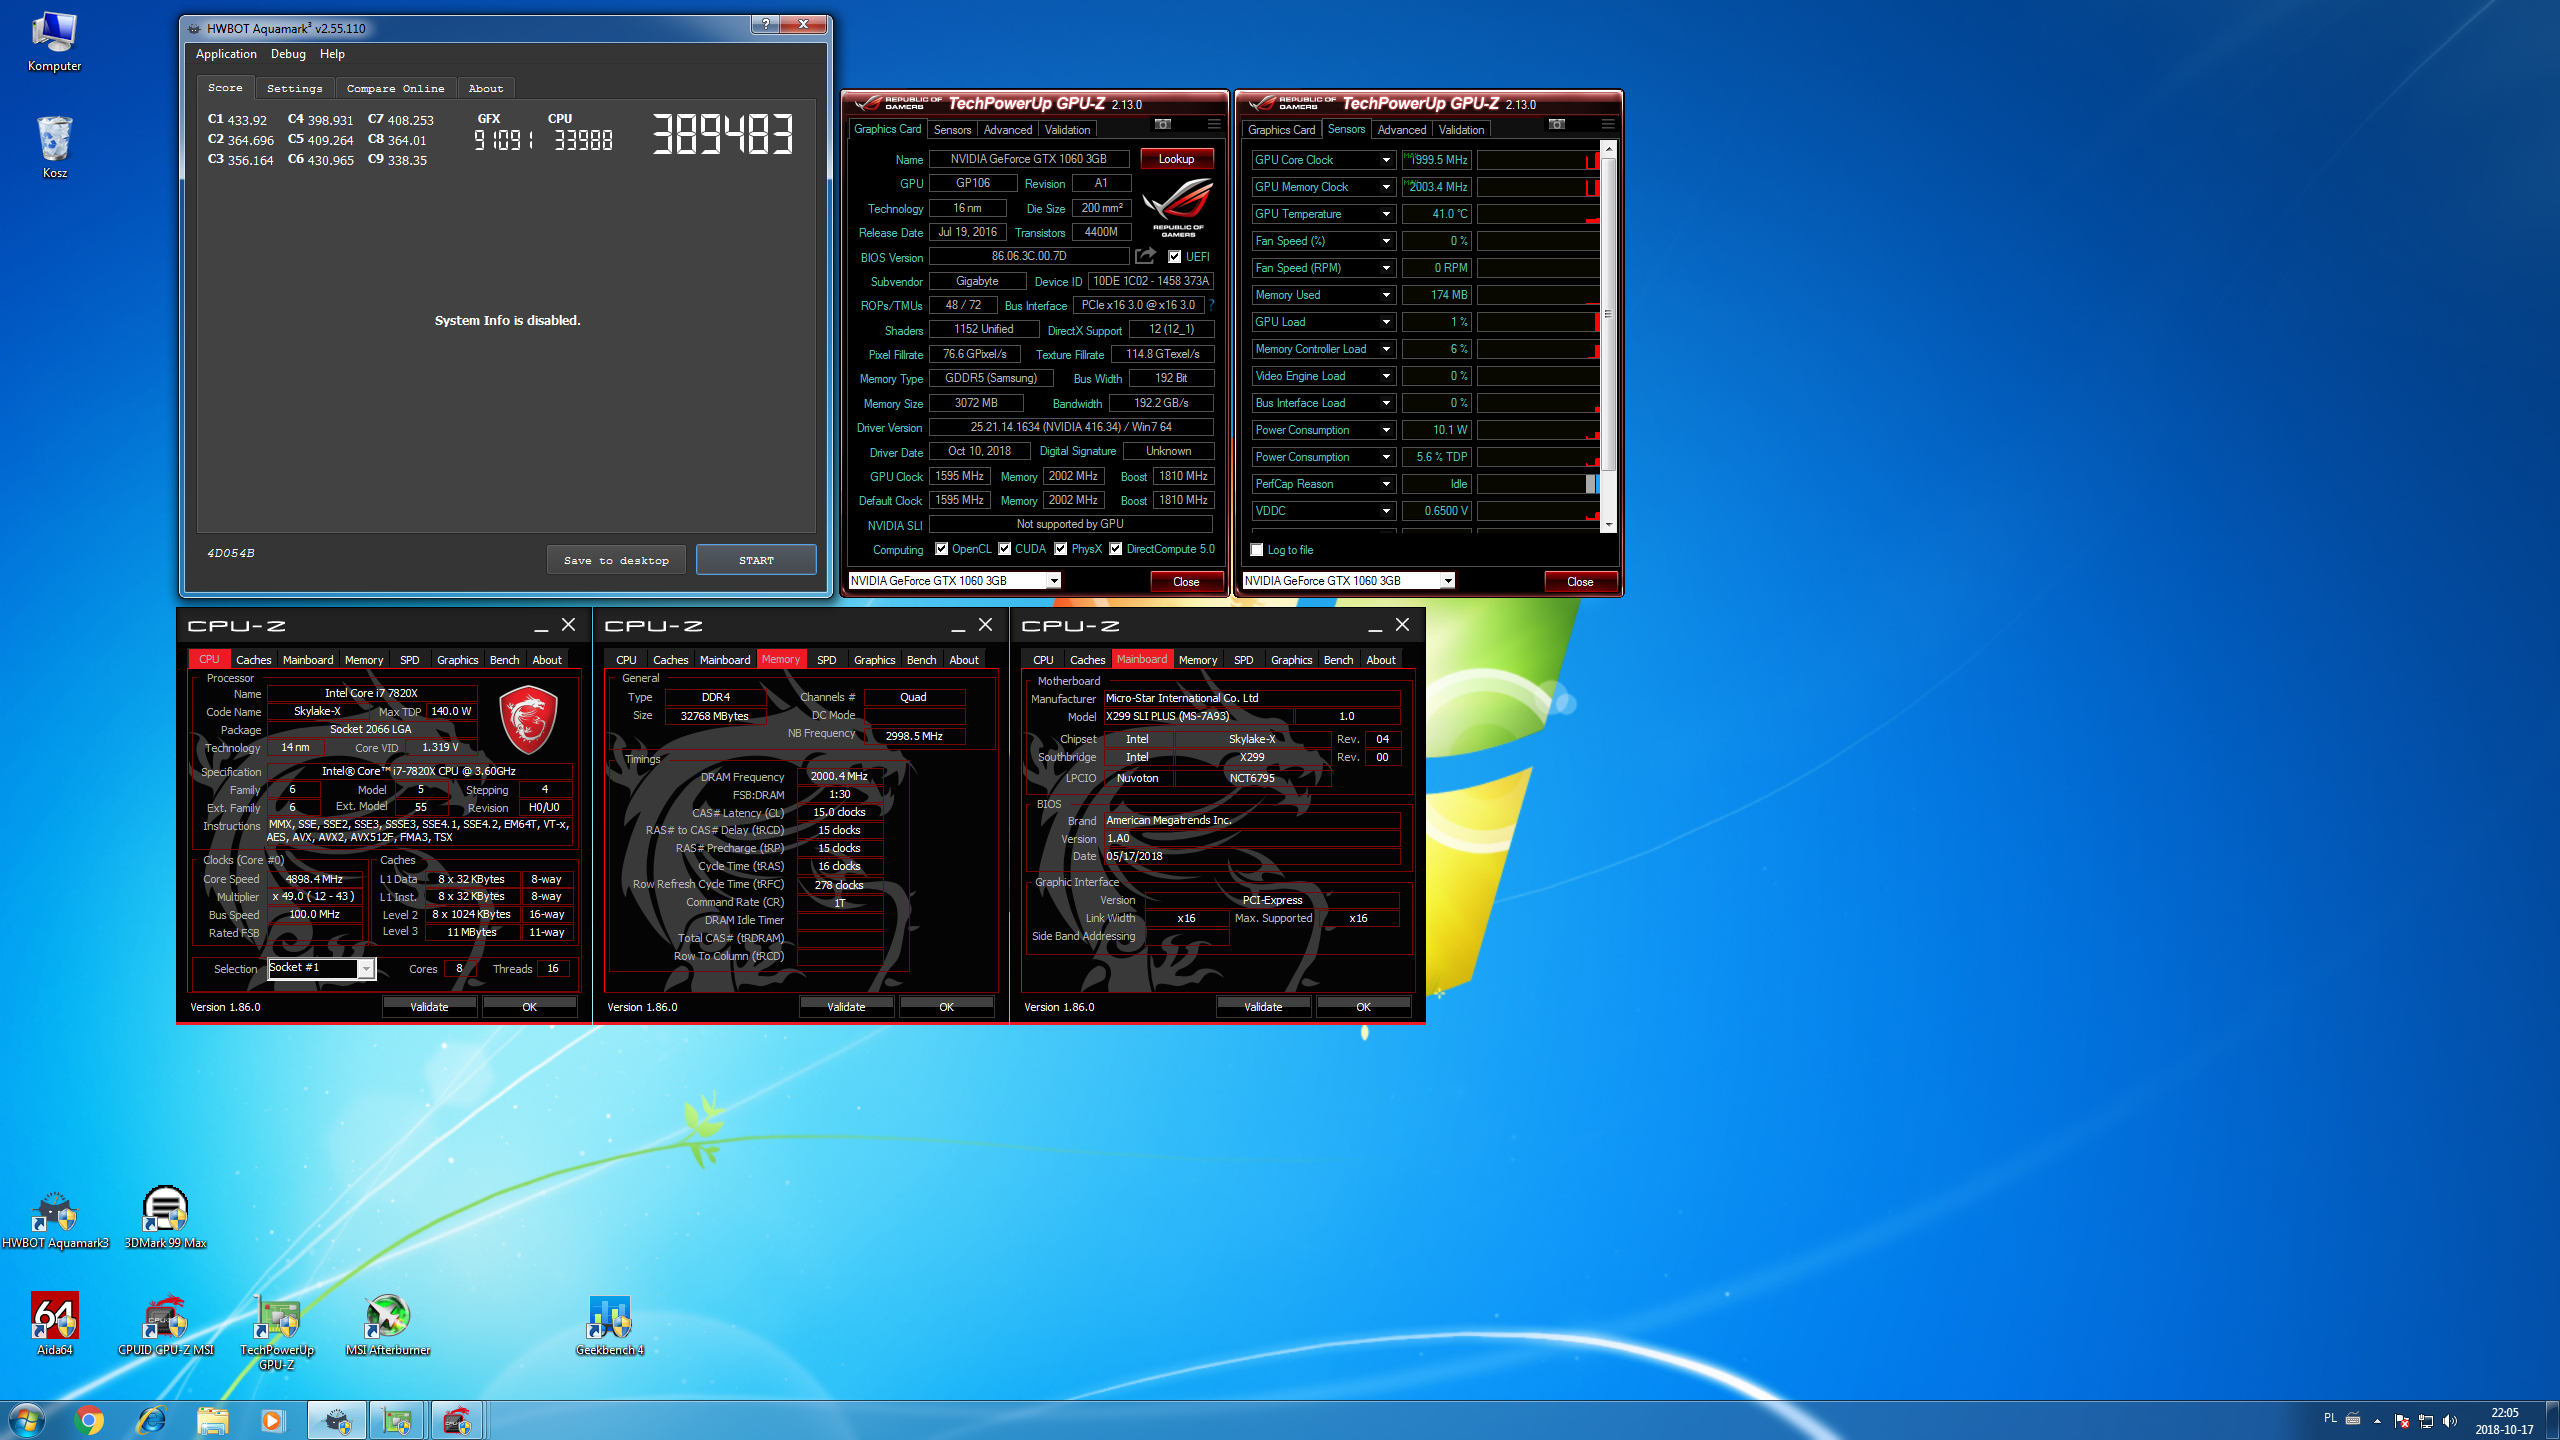Viewport: 2560px width, 1440px height.
Task: Open GPU Temperature sensor dropdown
Action: click(1386, 214)
